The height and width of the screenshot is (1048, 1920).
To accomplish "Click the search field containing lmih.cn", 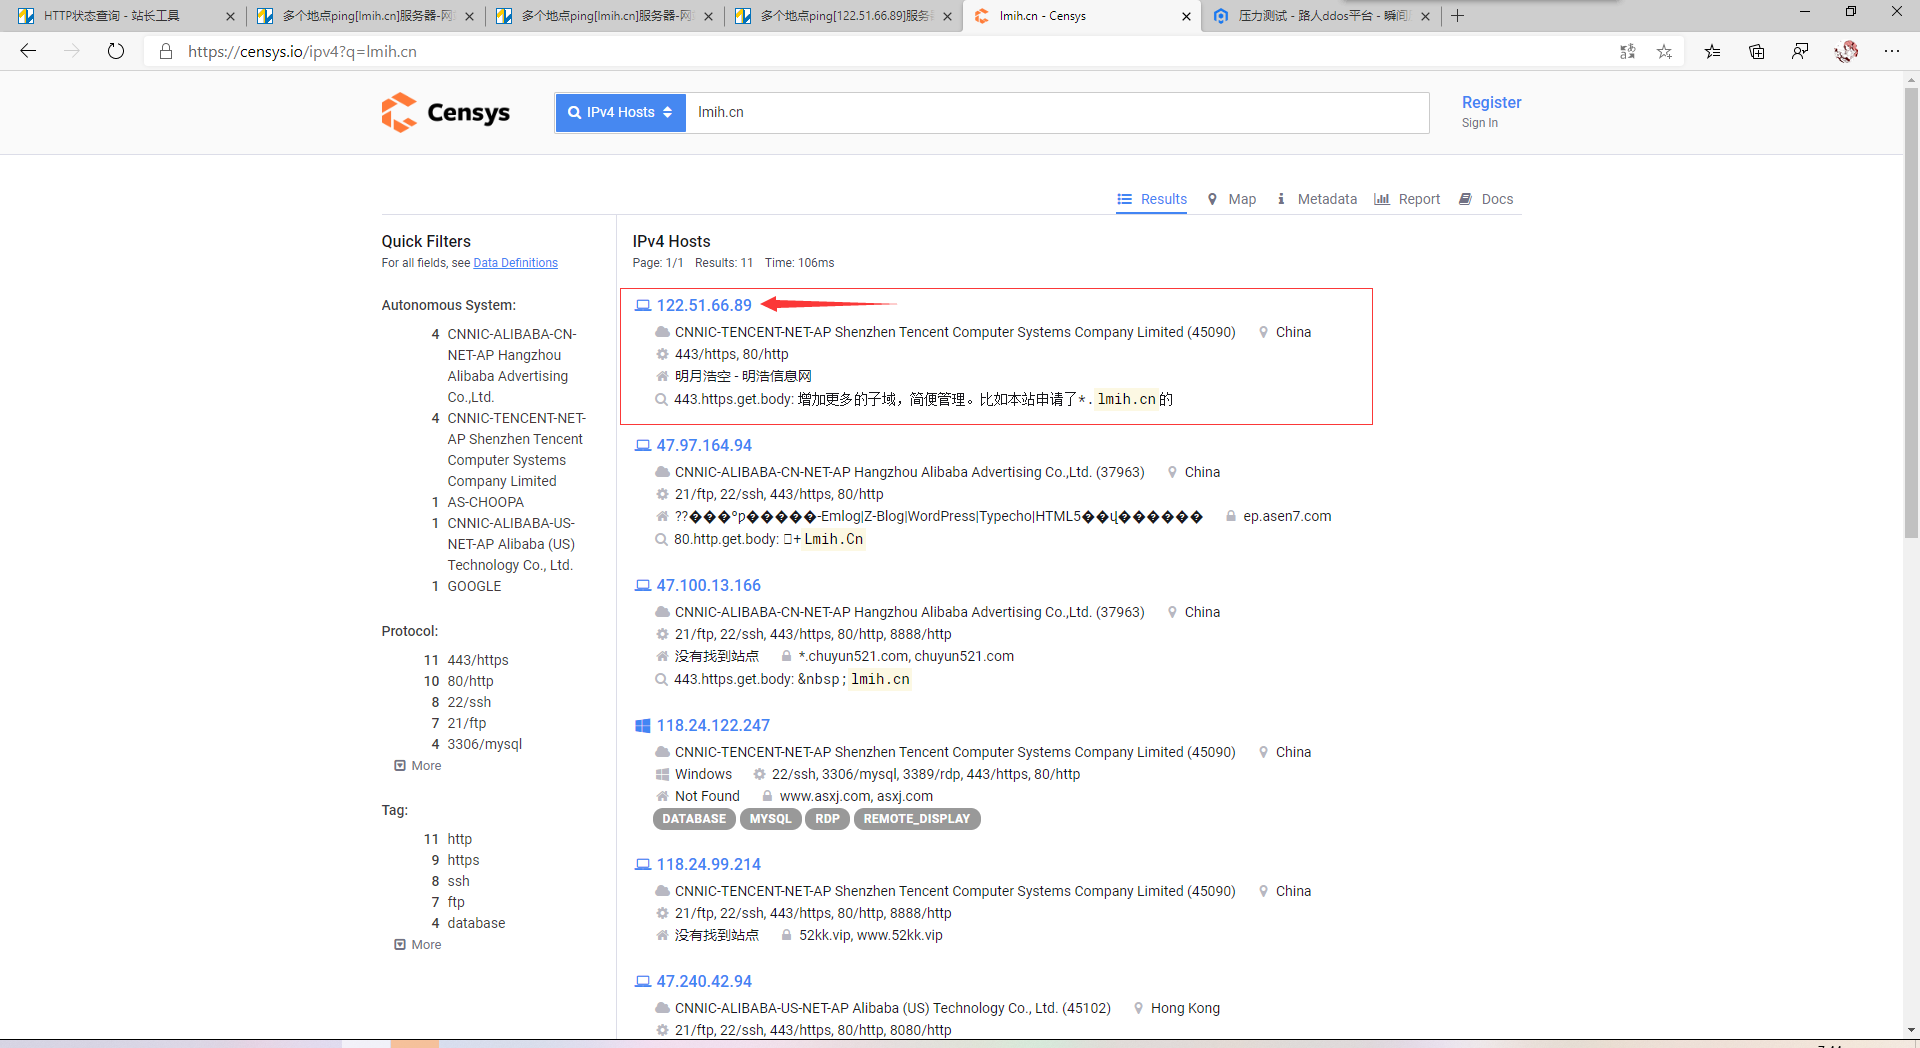I will [1056, 112].
